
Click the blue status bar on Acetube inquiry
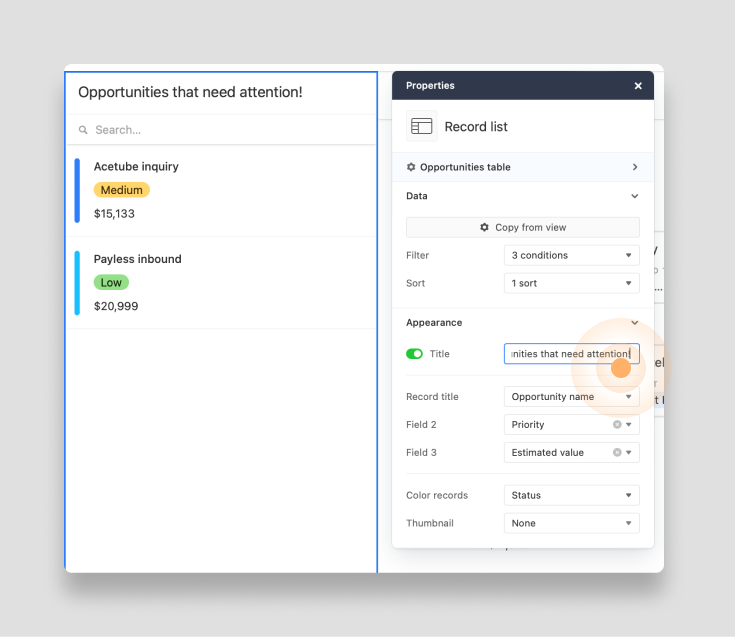(x=77, y=190)
